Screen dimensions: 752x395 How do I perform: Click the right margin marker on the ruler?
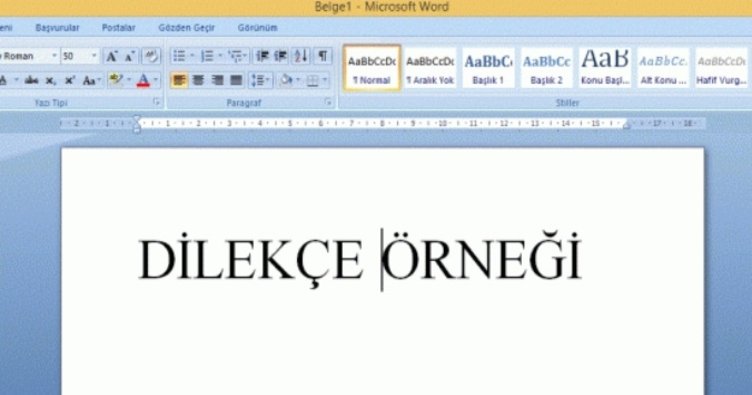626,125
